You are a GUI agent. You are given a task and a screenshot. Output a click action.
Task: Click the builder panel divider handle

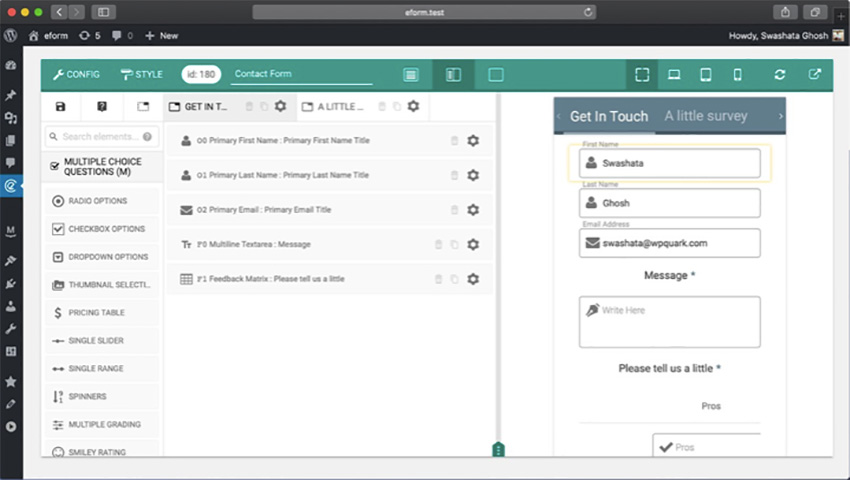tap(498, 450)
